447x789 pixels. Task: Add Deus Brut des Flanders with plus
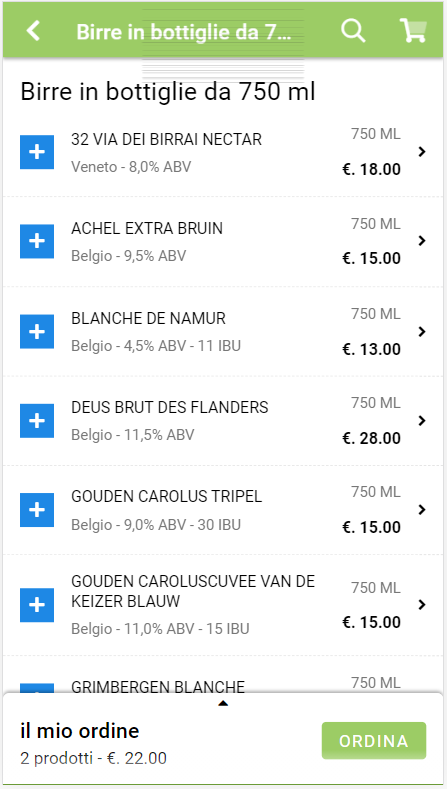37,421
